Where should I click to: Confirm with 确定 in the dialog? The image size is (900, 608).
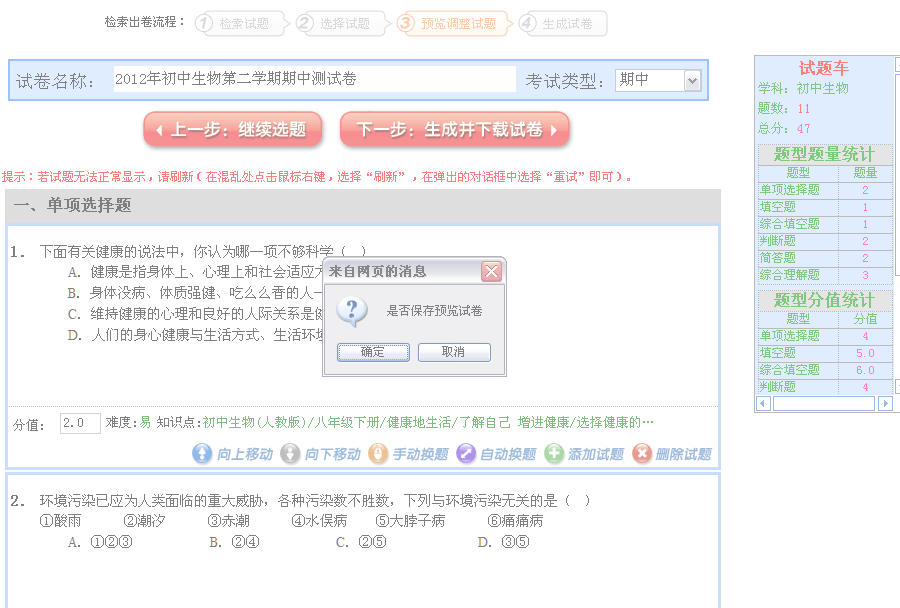pyautogui.click(x=373, y=352)
